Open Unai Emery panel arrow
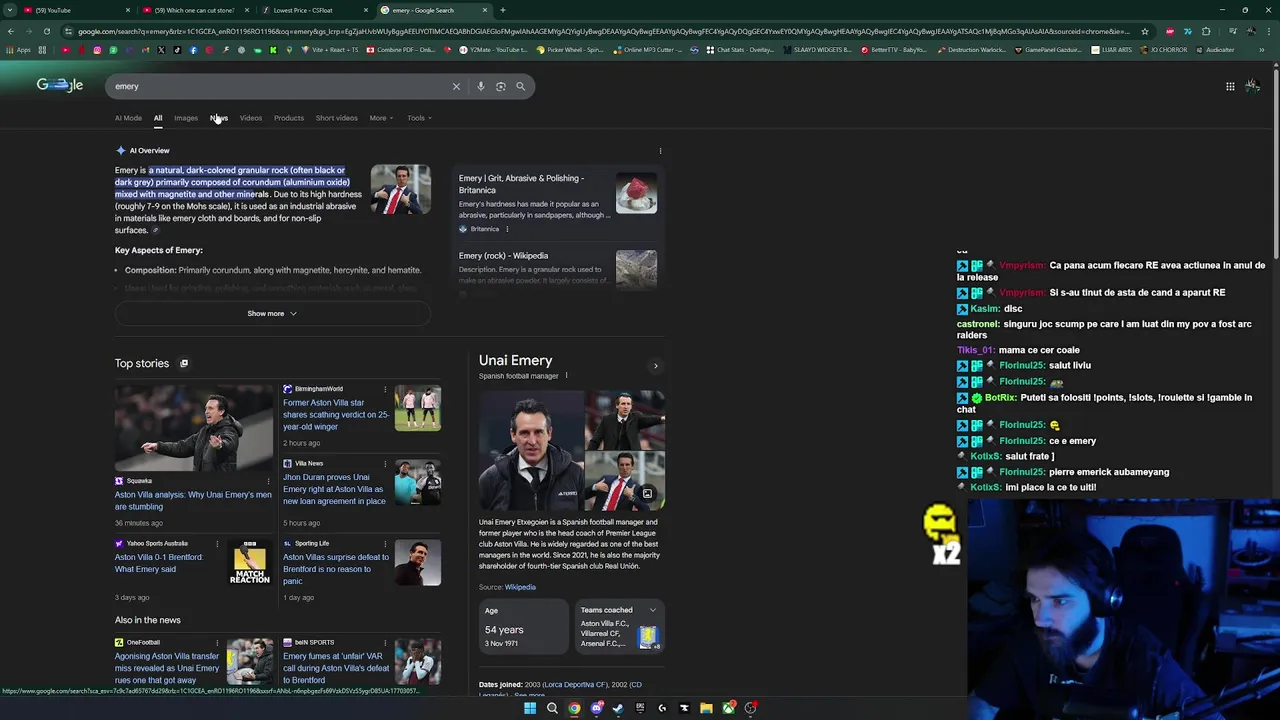The image size is (1280, 720). pos(656,366)
